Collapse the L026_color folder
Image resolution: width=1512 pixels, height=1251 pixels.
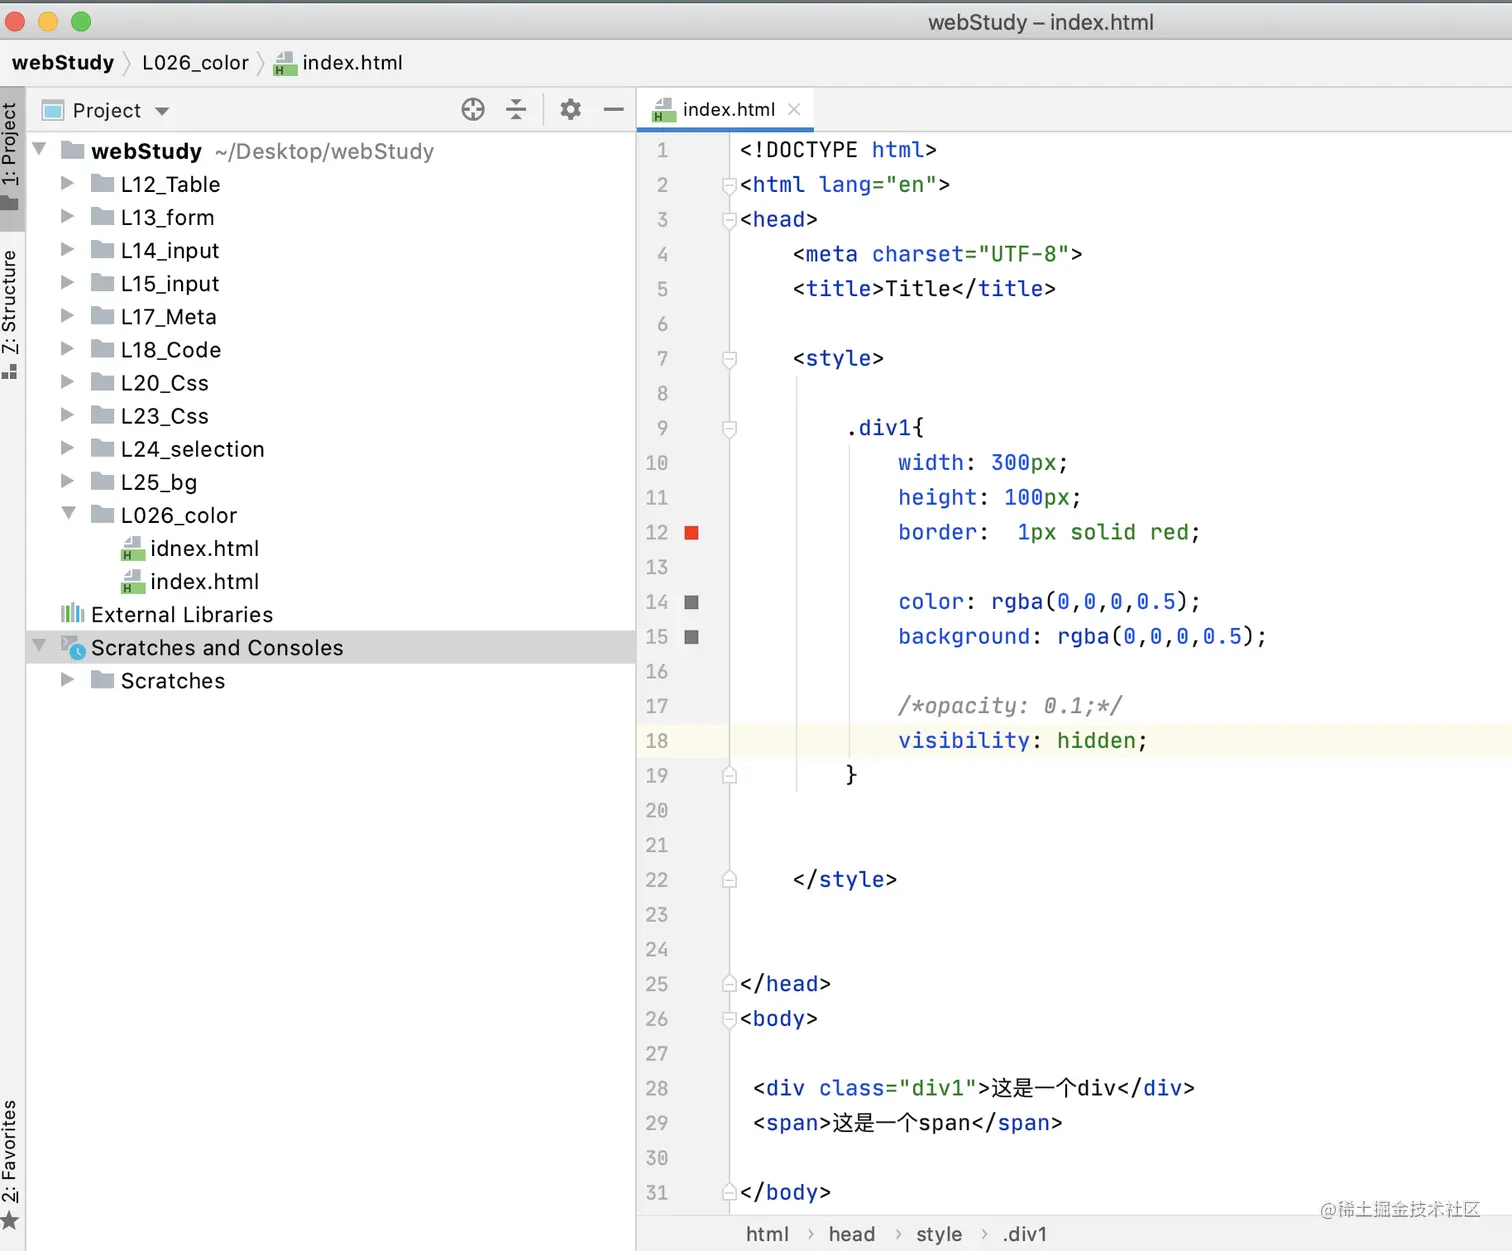(68, 514)
